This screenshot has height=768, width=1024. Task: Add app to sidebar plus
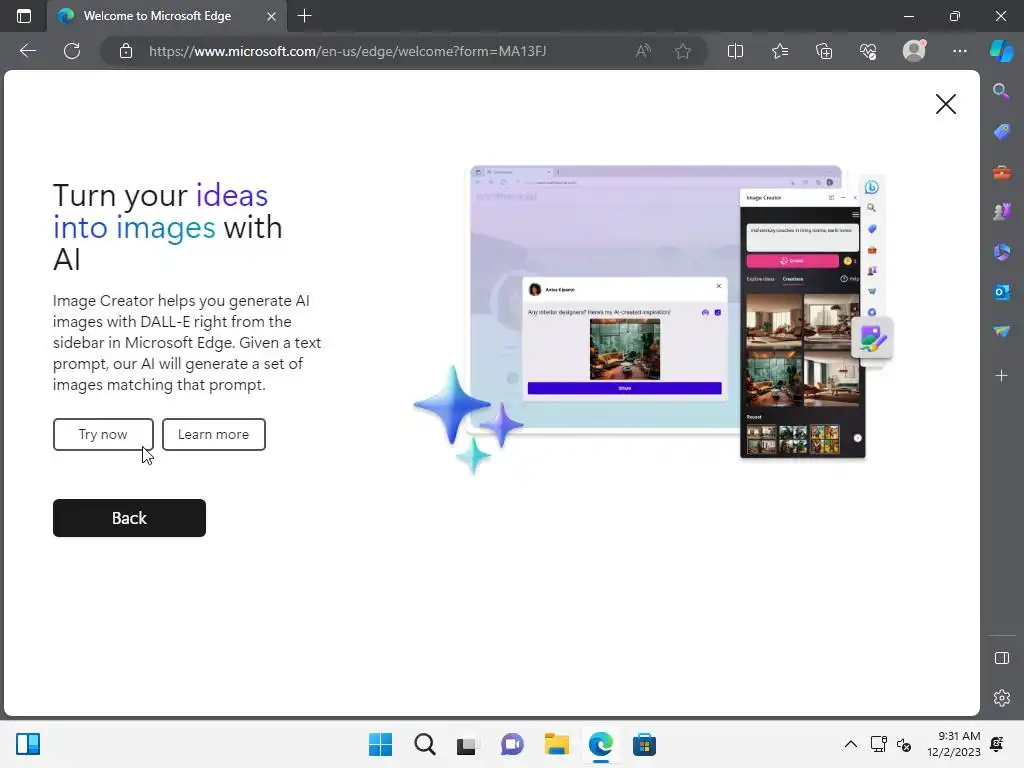pos(1002,376)
